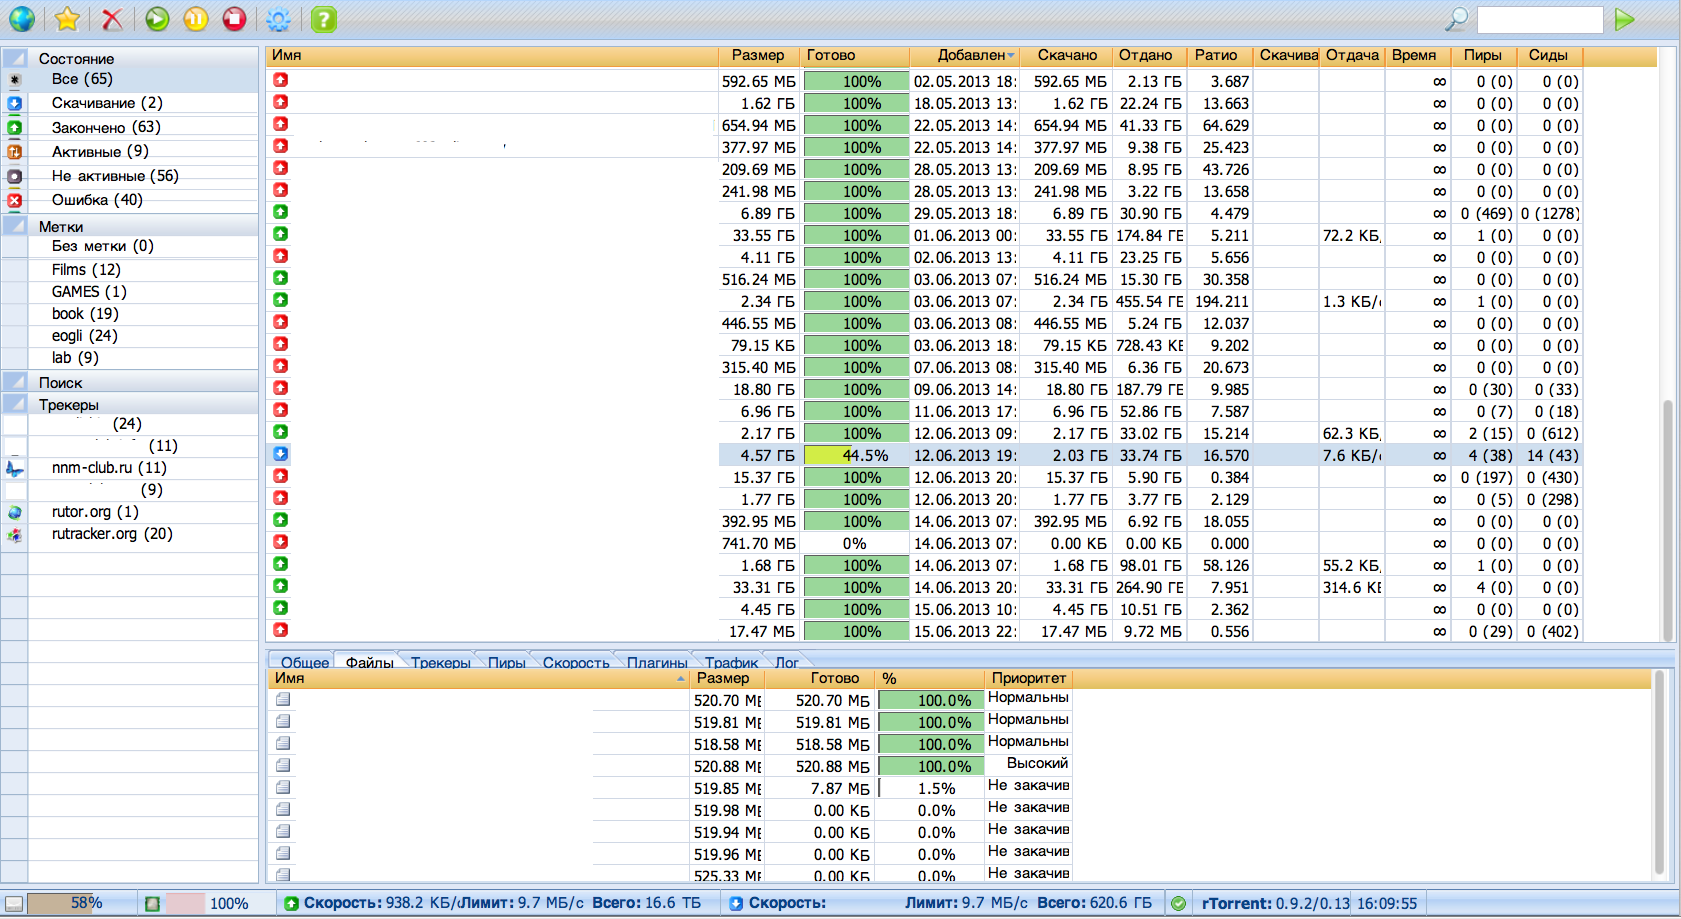Viewport: 1681px width, 919px height.
Task: Switch to the Плагины tab
Action: [657, 662]
